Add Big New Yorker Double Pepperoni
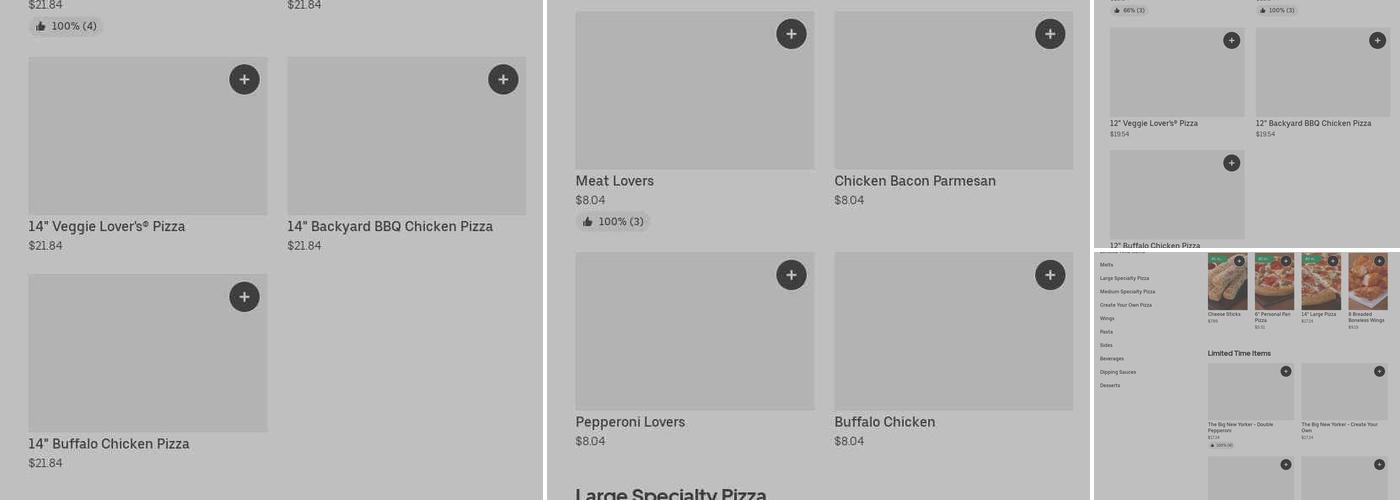The image size is (1400, 500). 1286,372
